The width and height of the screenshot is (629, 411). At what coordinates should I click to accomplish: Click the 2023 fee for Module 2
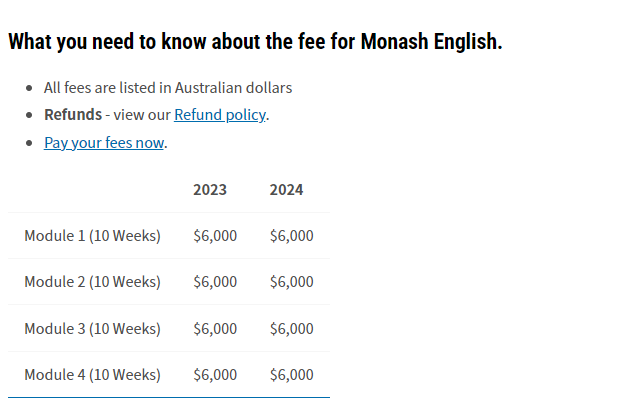click(x=215, y=282)
